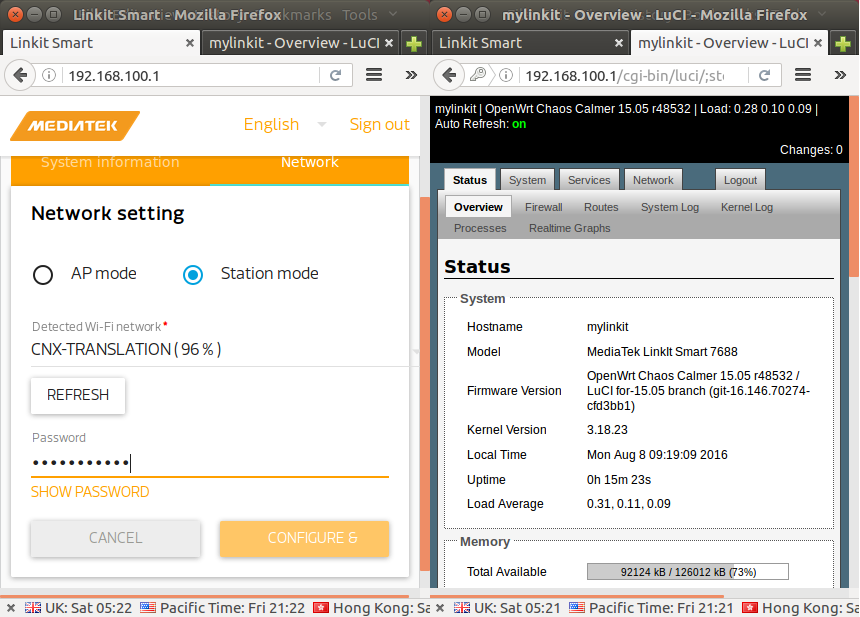Select Kernel Log subtab
Image resolution: width=860 pixels, height=617 pixels.
pos(746,207)
